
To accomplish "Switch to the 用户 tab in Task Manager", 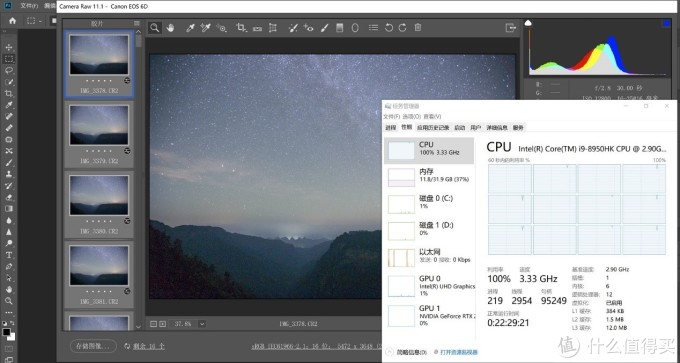I will tap(476, 128).
